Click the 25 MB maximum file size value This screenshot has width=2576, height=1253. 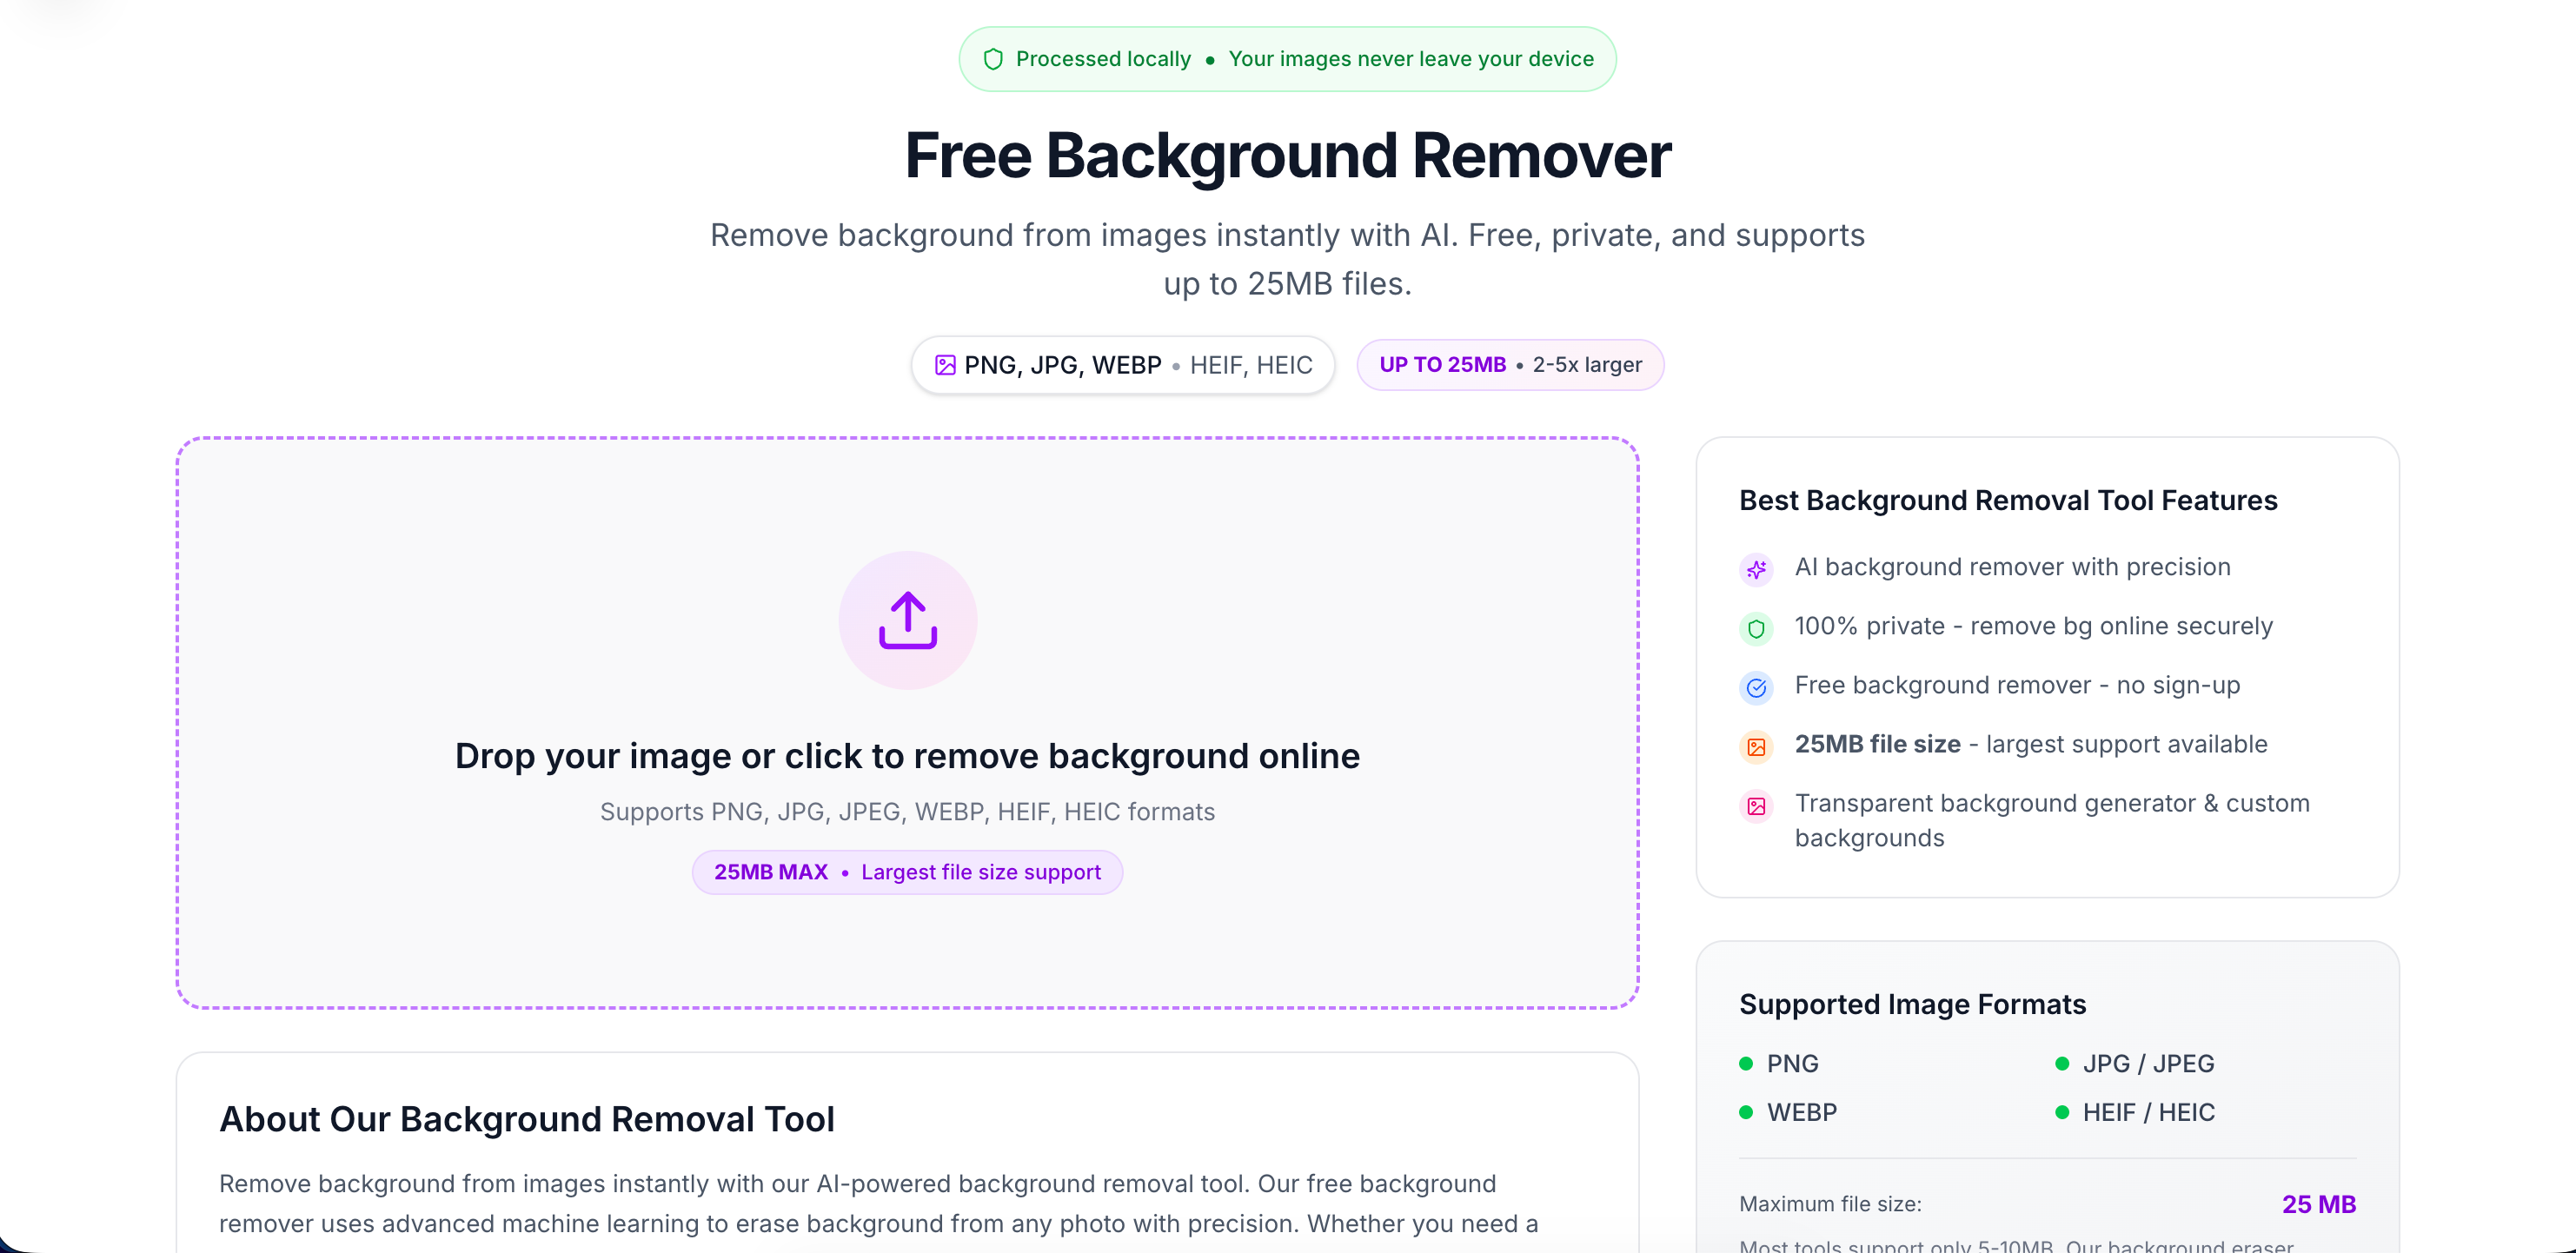click(2317, 1204)
